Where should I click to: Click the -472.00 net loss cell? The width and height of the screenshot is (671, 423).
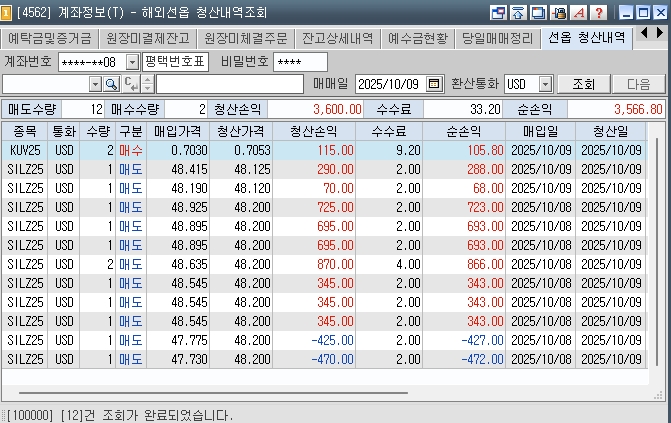point(464,359)
